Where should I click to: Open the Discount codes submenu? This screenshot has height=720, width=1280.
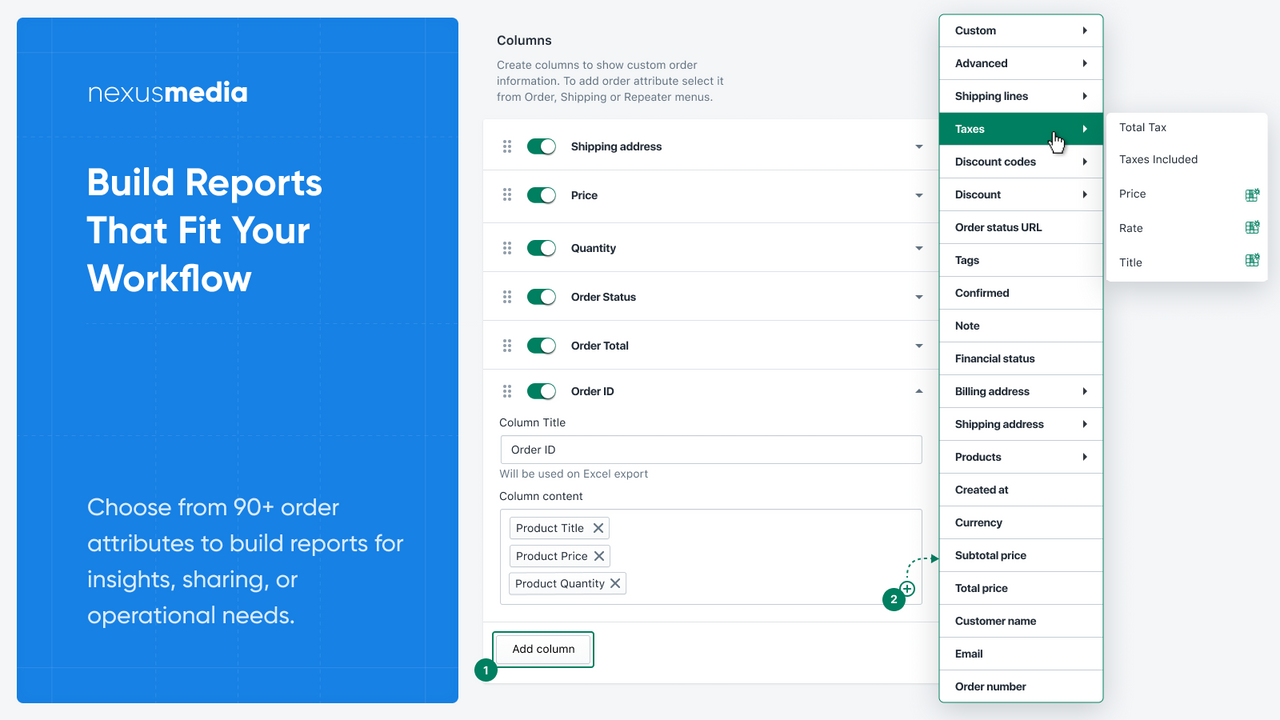(1021, 162)
